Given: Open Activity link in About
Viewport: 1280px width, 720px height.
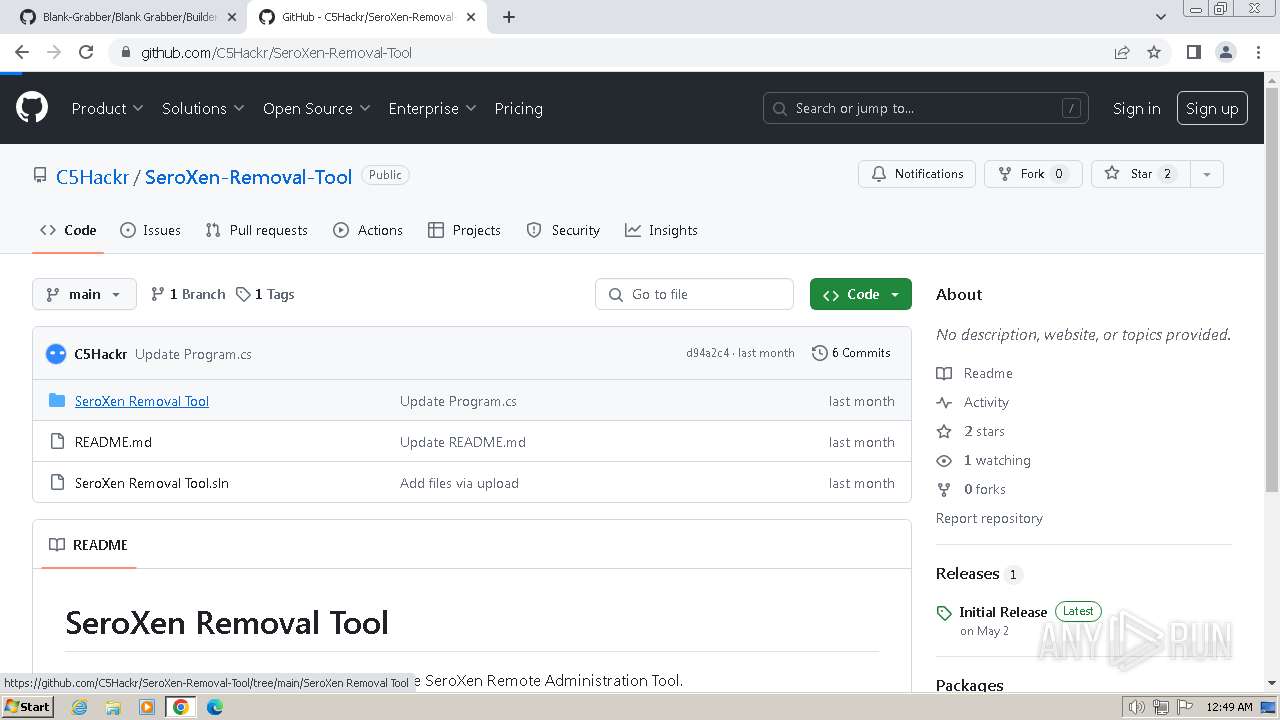Looking at the screenshot, I should 973,402.
